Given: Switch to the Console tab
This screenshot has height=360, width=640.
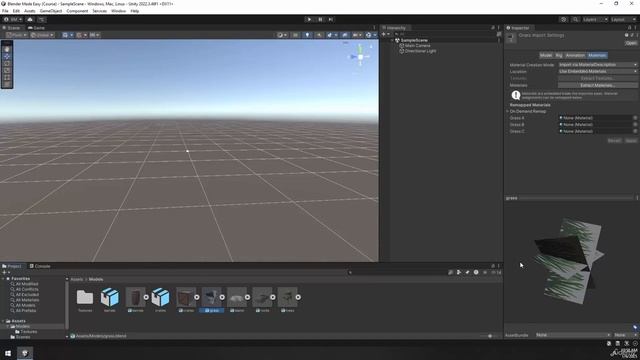Looking at the screenshot, I should pos(40,266).
